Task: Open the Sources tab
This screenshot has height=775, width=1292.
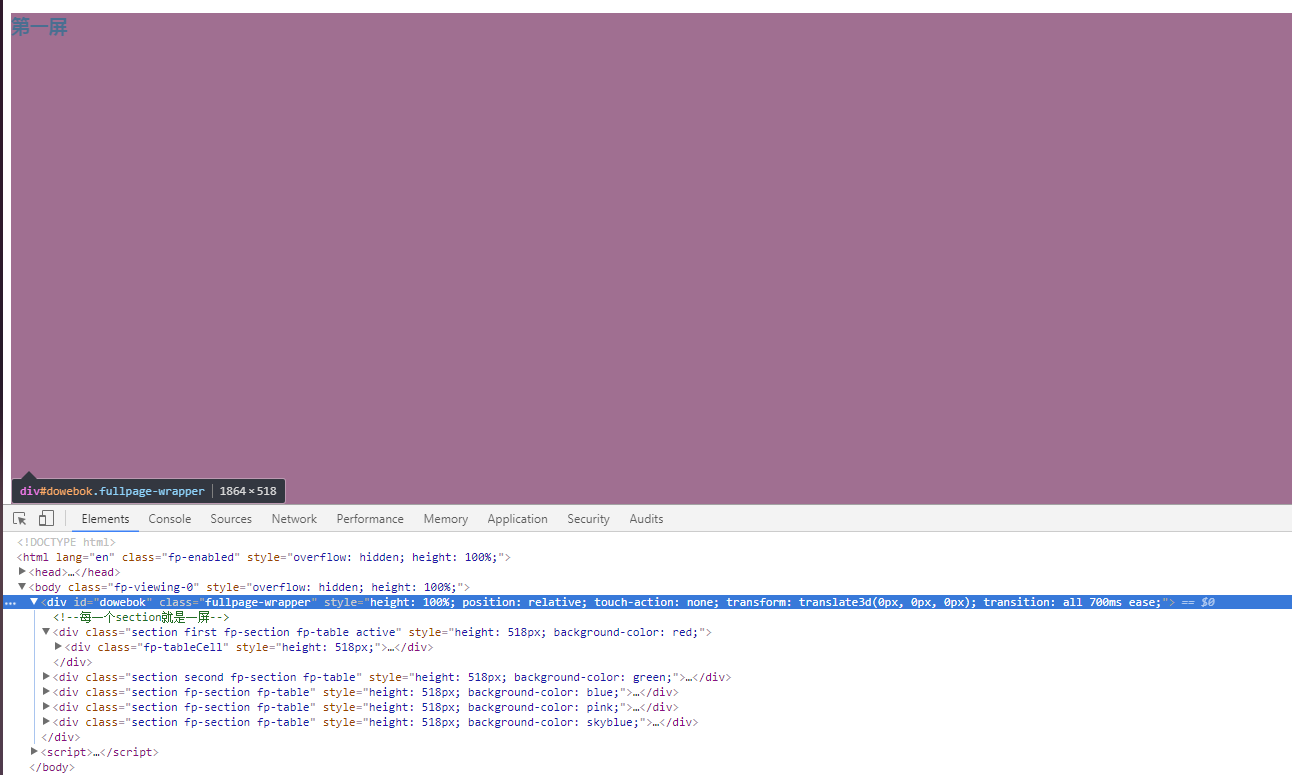Action: point(231,519)
